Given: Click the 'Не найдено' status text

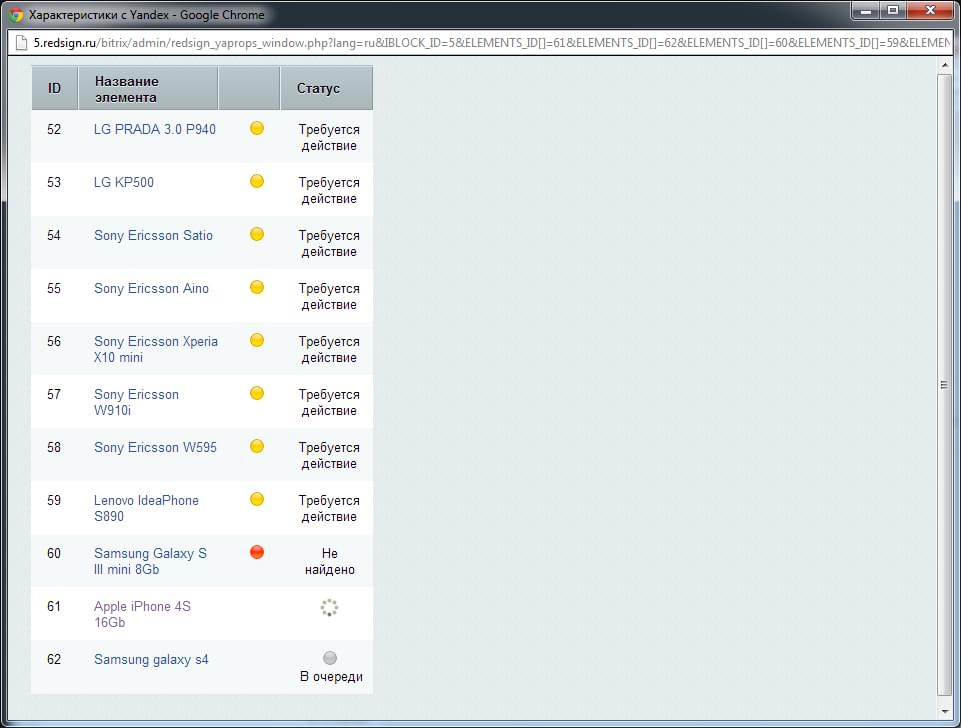Looking at the screenshot, I should 330,561.
